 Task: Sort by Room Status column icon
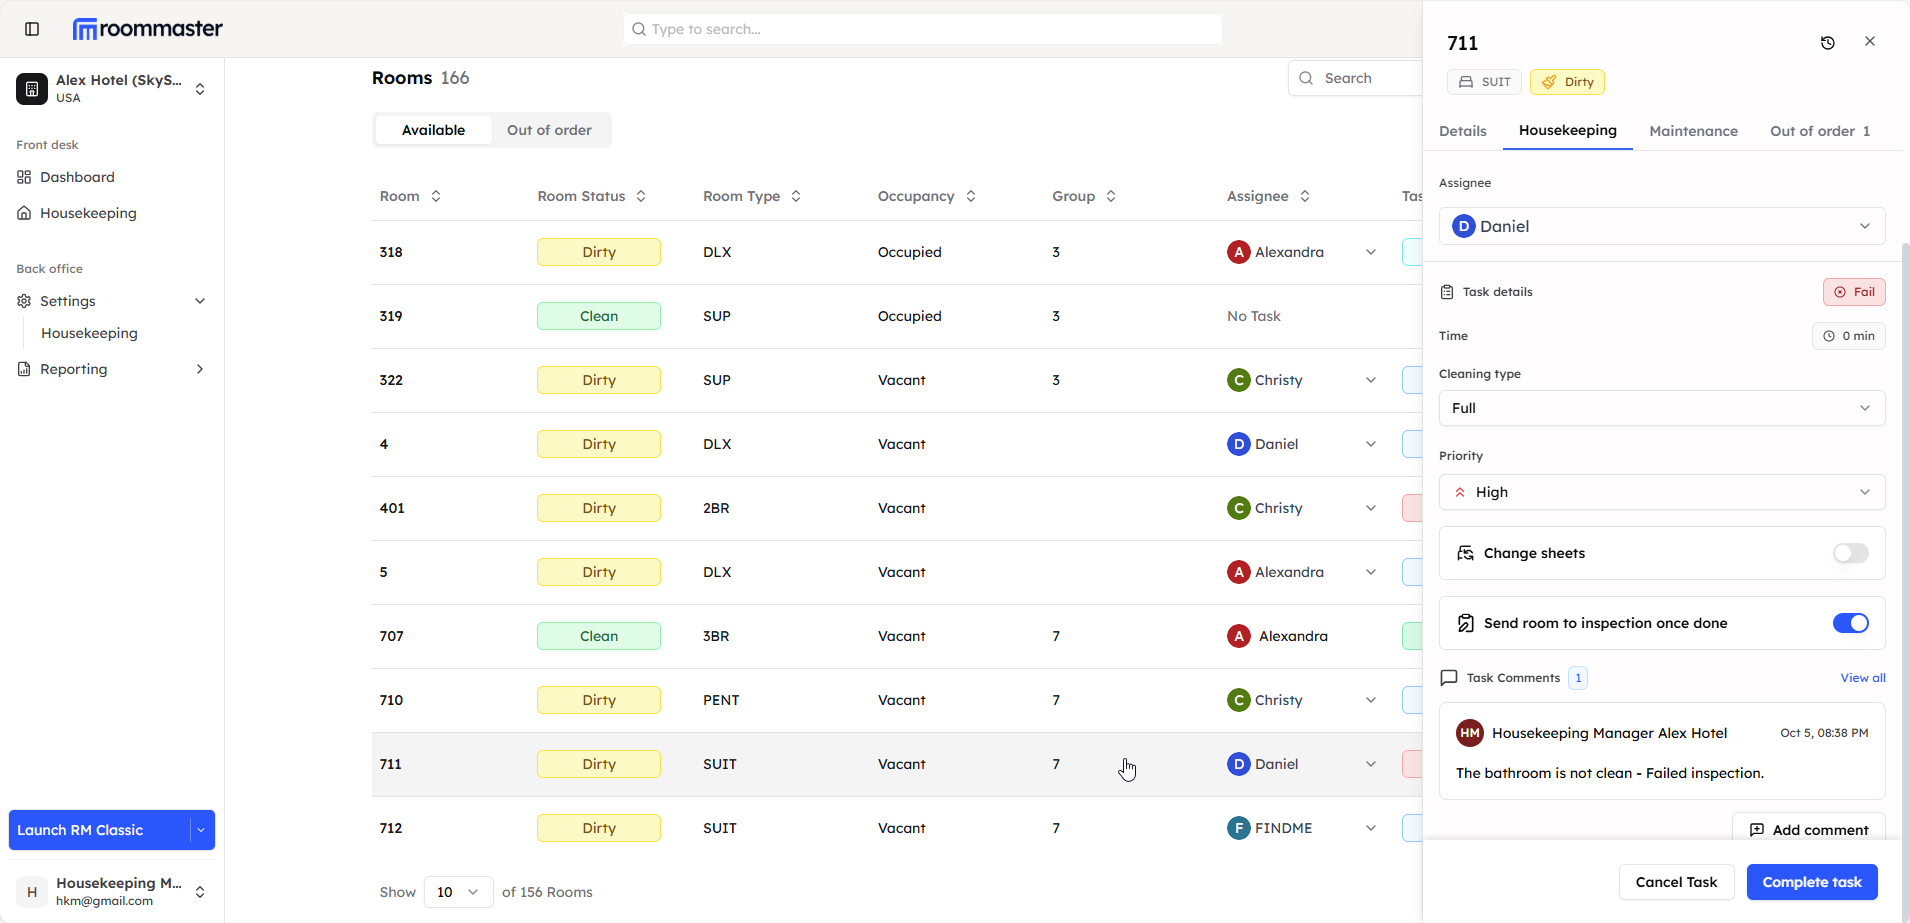(641, 196)
